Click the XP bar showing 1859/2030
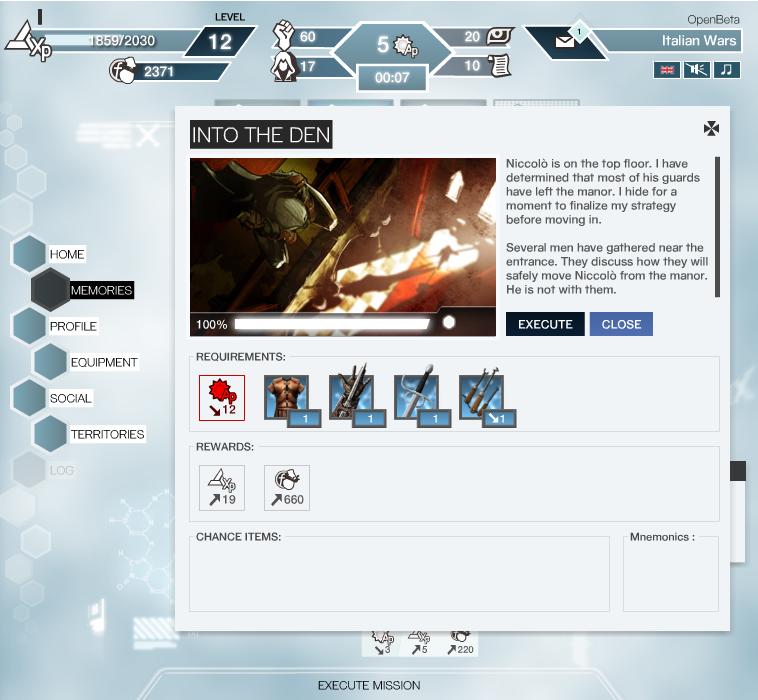Image resolution: width=758 pixels, height=700 pixels. tap(121, 41)
